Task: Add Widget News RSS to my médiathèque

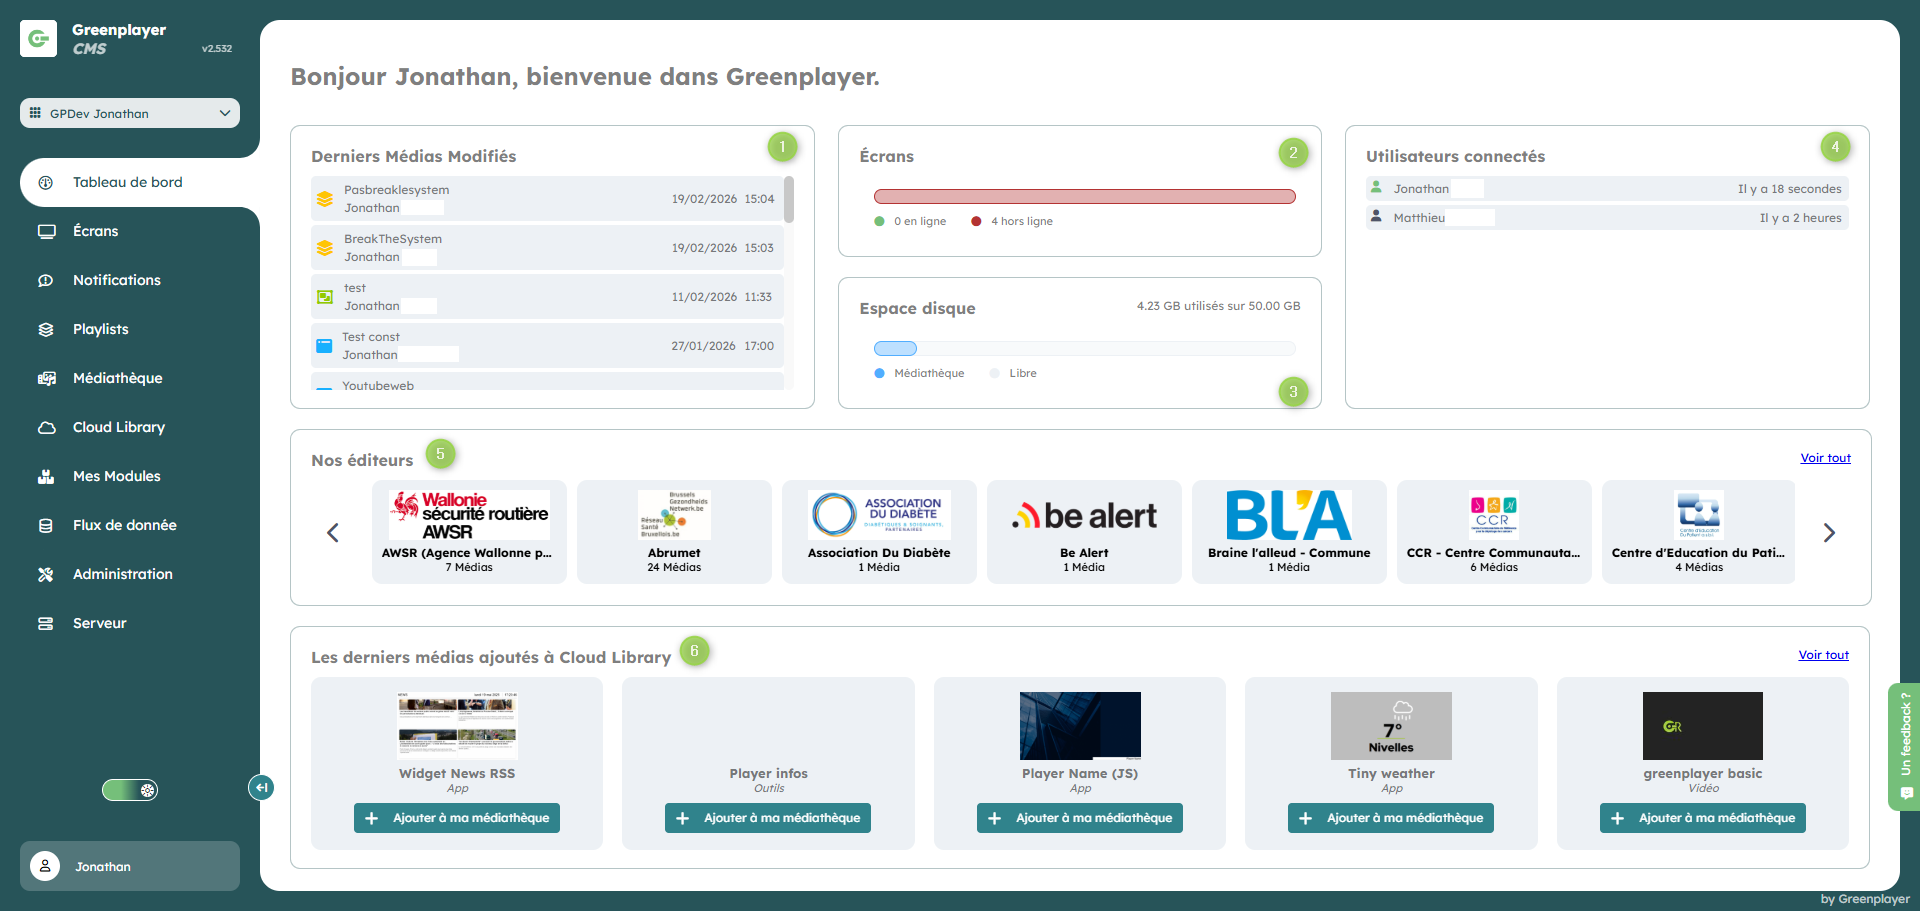Action: coord(457,818)
